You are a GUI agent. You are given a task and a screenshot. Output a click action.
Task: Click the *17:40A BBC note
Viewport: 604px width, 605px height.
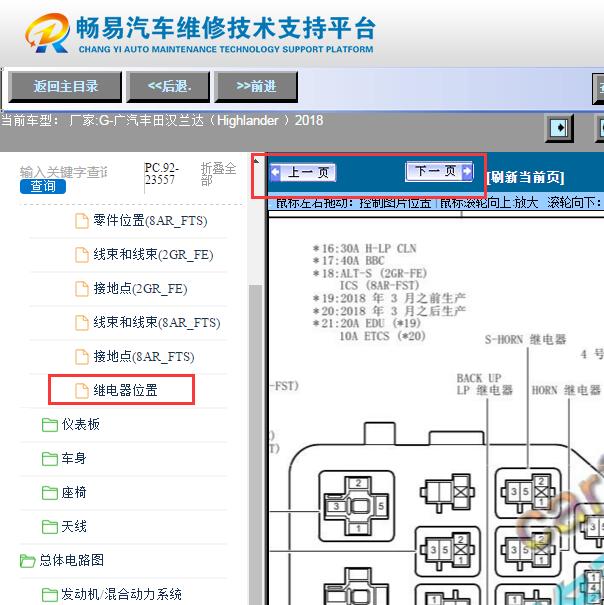[349, 261]
